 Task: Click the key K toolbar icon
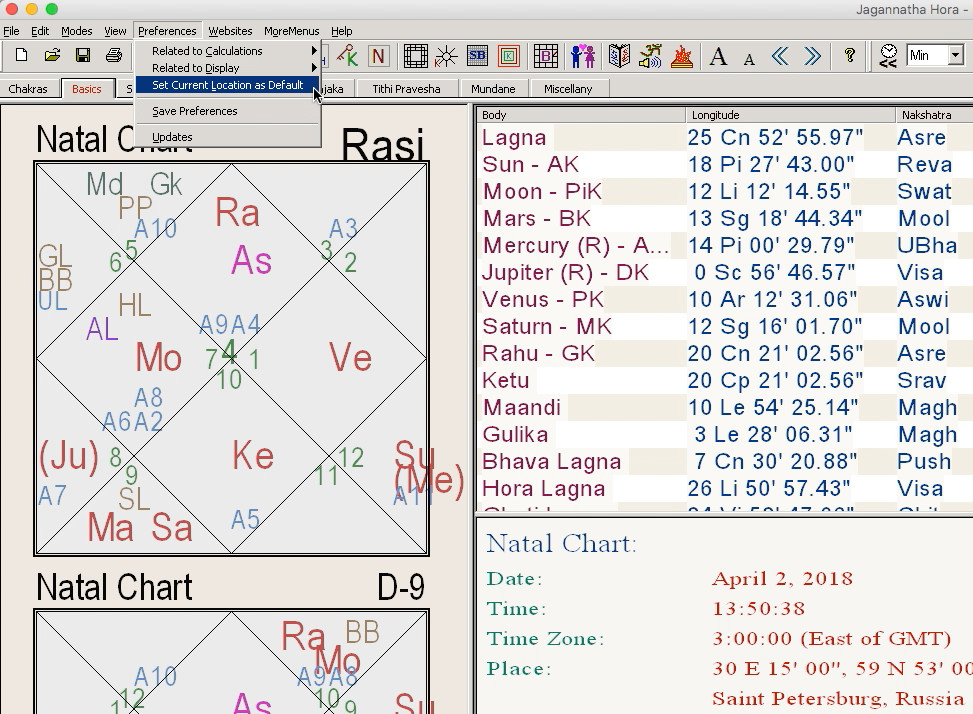click(348, 56)
